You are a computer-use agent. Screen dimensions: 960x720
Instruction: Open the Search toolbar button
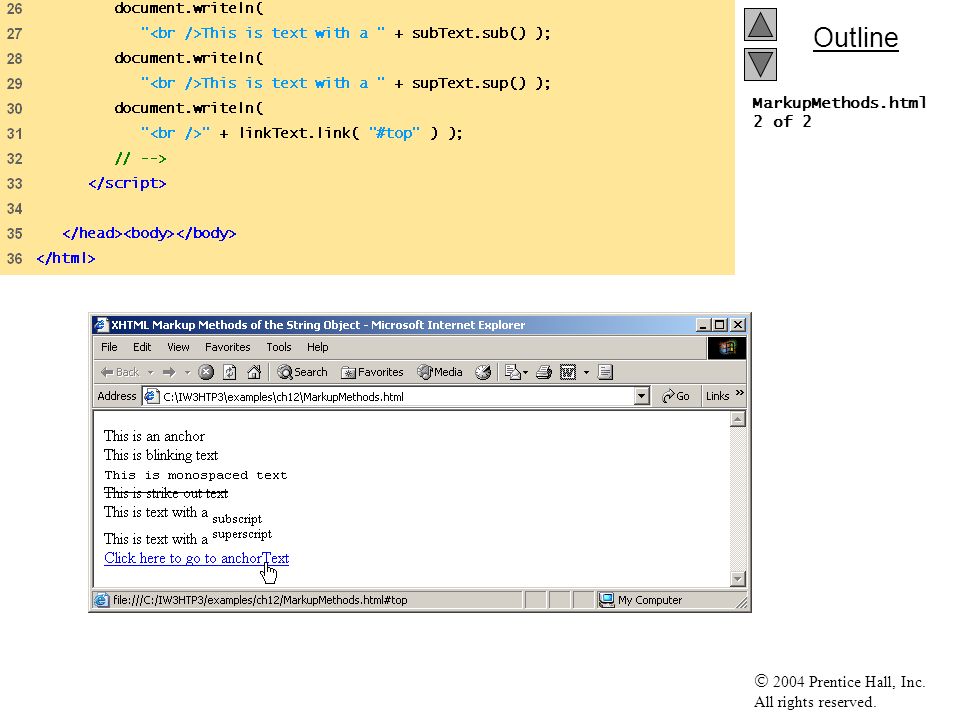click(x=302, y=372)
